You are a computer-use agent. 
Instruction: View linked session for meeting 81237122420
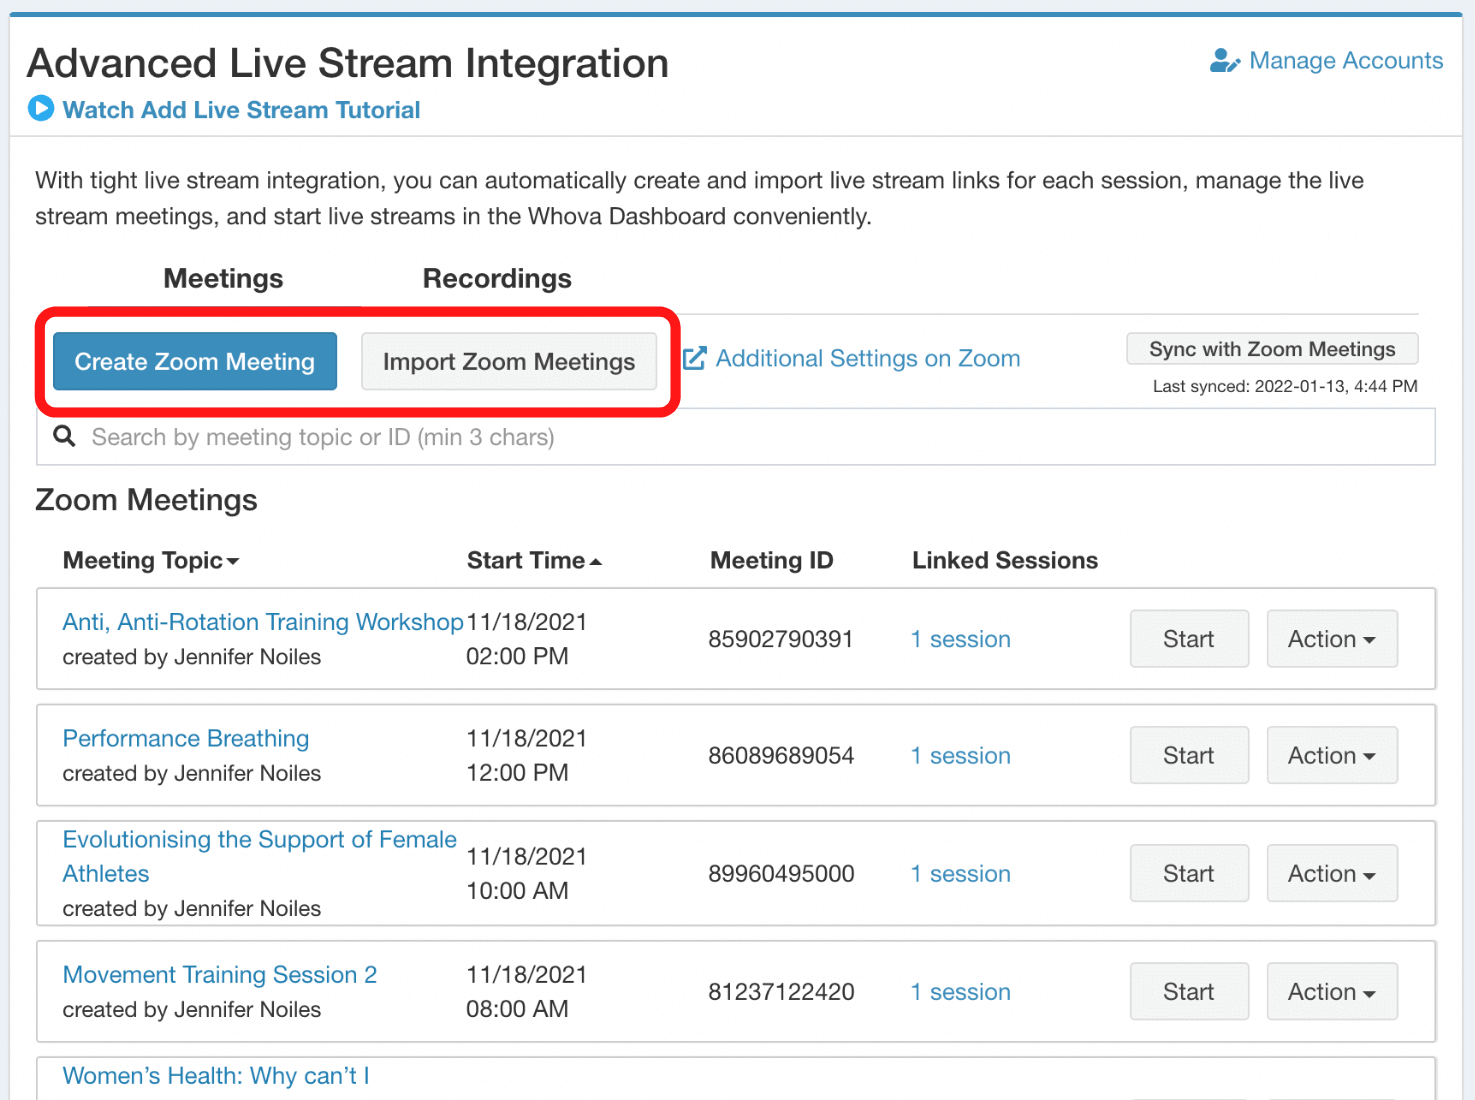960,992
